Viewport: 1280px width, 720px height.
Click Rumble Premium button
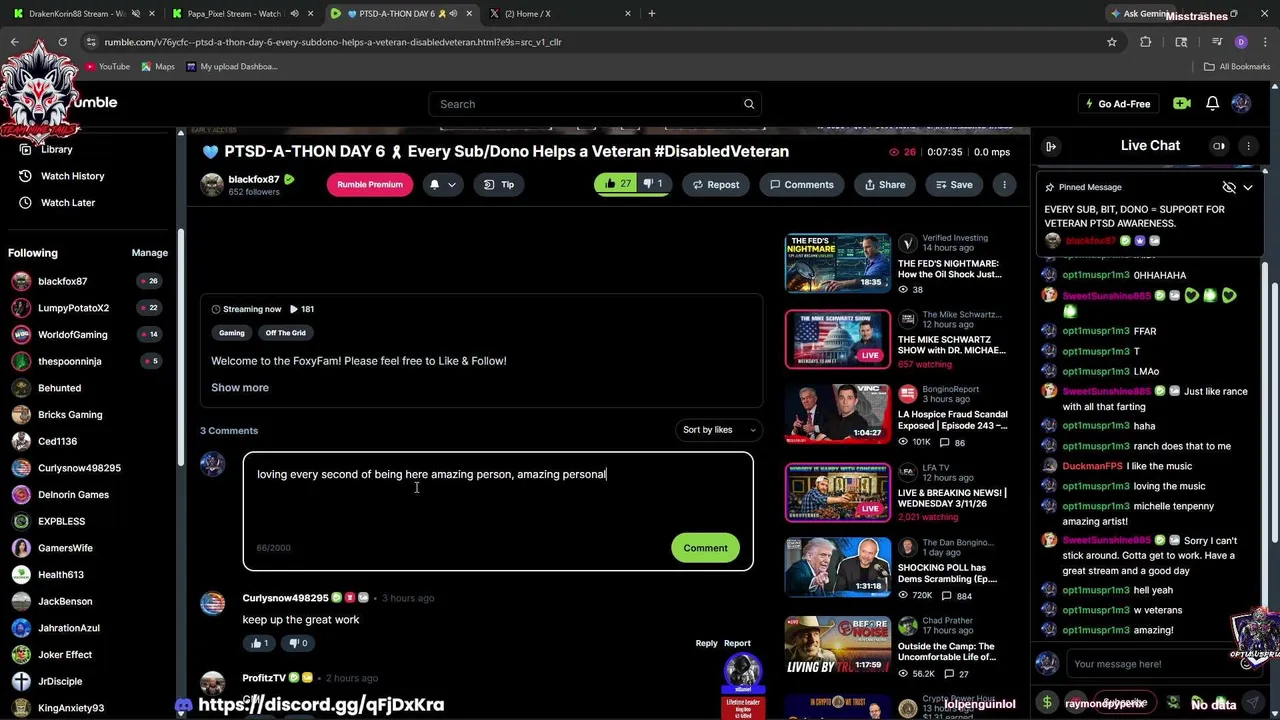[x=370, y=184]
